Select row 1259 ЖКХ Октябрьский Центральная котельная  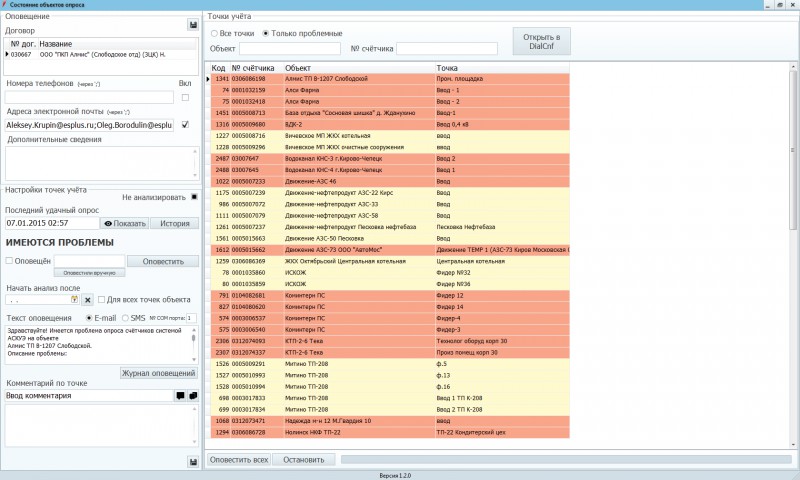390,261
